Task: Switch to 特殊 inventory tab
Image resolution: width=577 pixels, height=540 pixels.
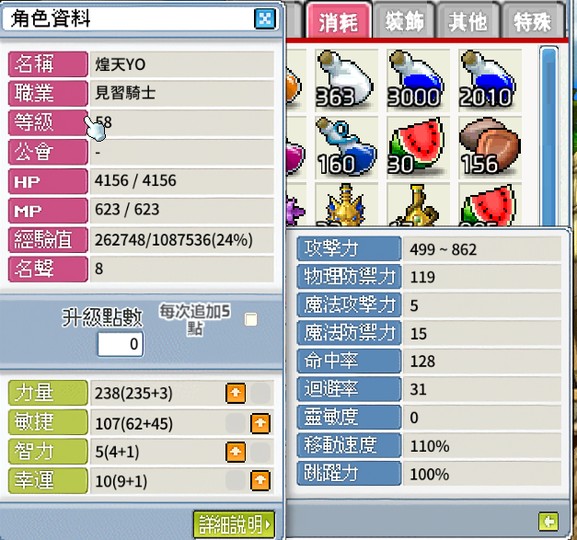Action: click(x=532, y=21)
